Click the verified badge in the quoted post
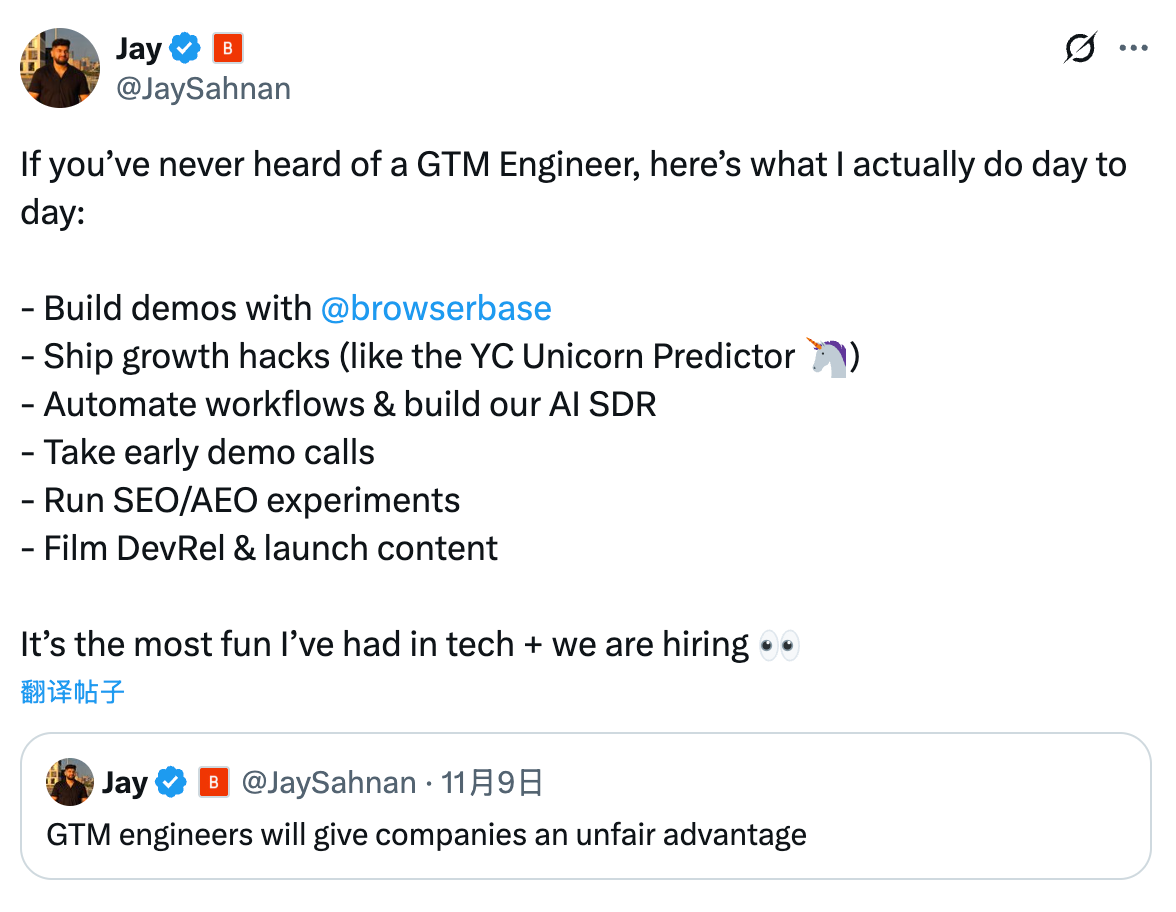 (173, 782)
